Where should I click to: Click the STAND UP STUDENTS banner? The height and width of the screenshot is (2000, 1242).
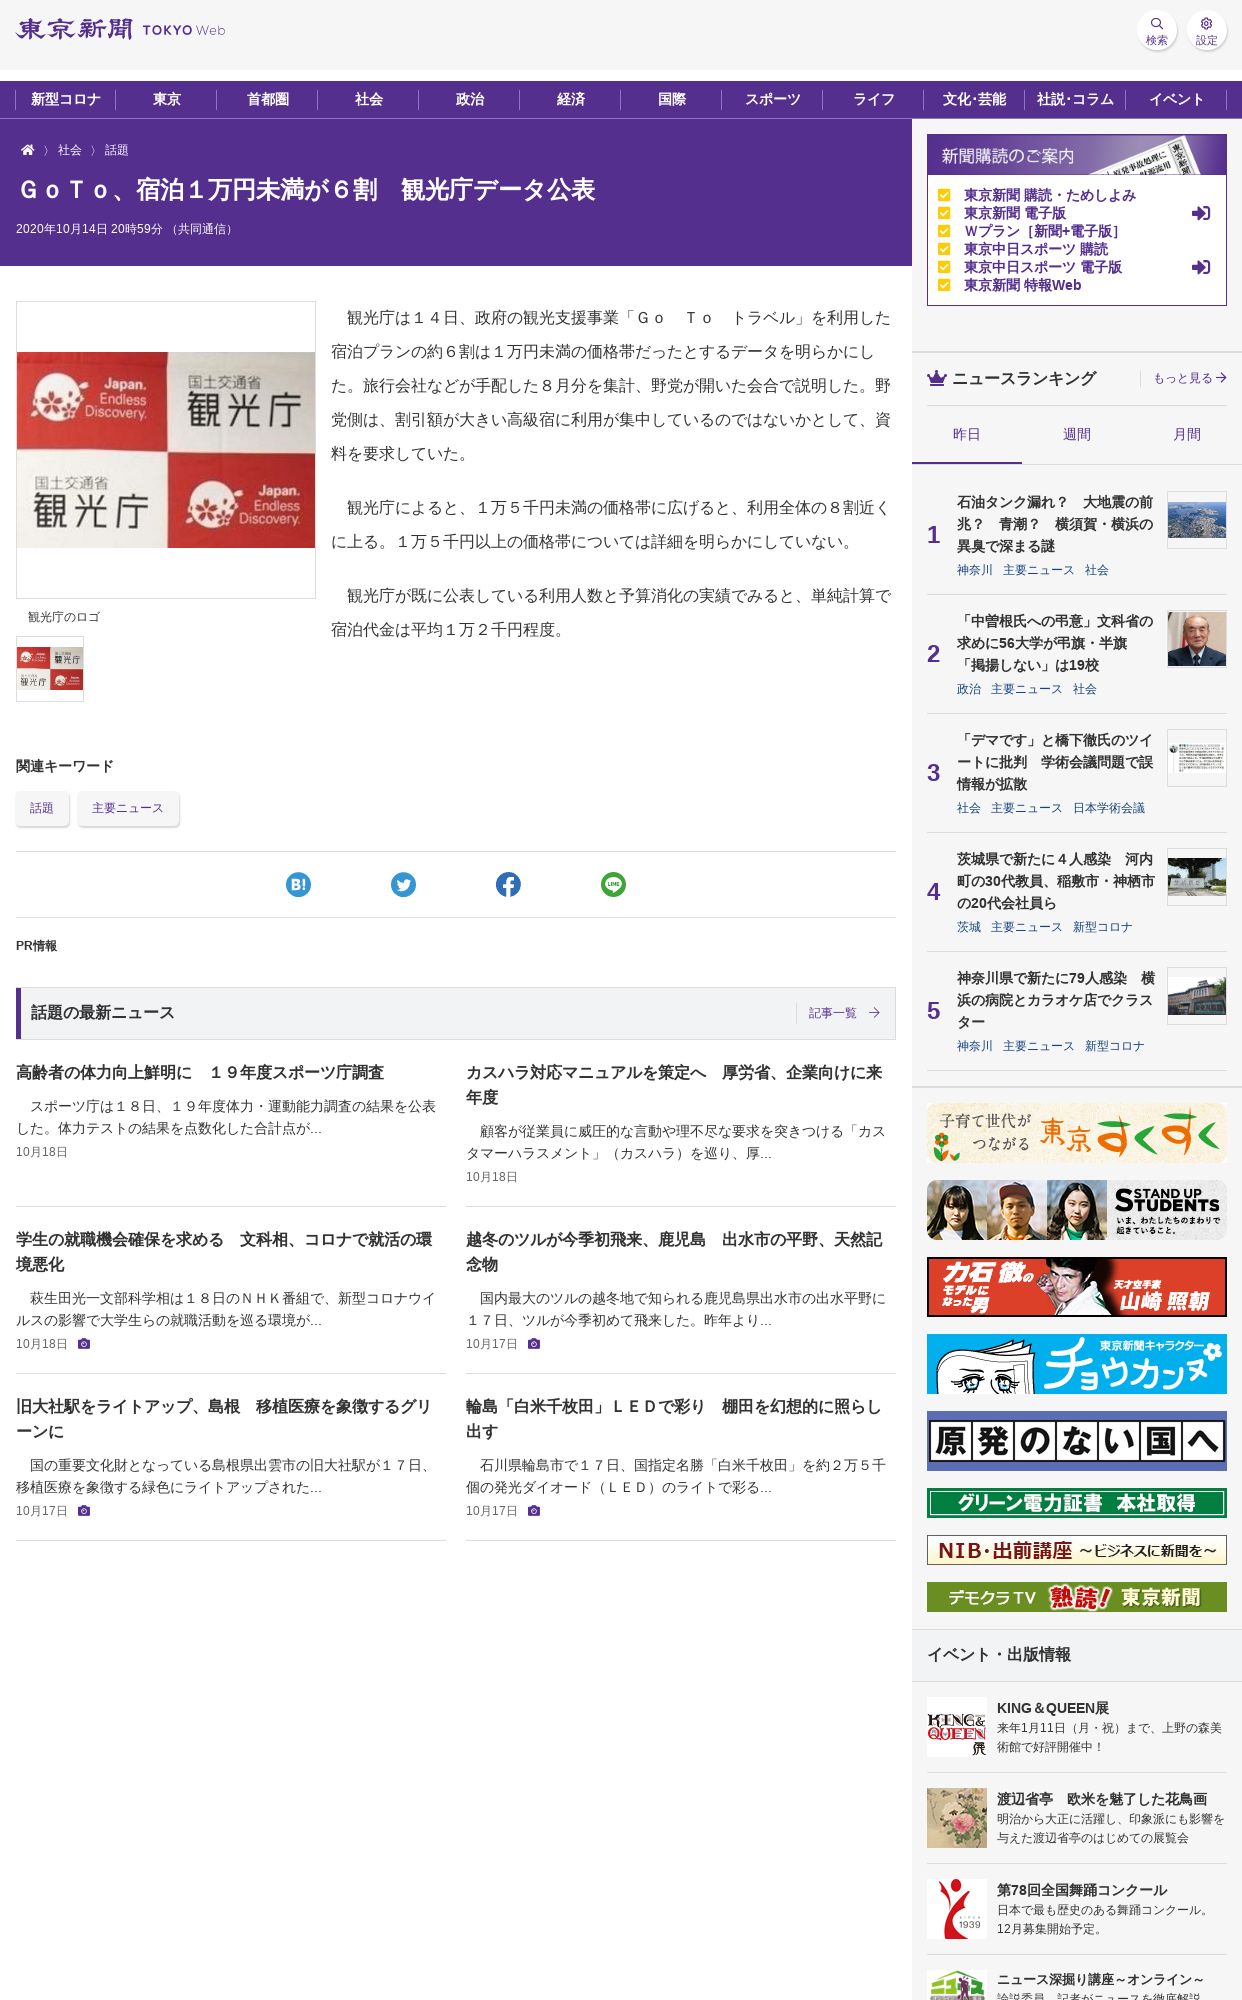1077,1210
